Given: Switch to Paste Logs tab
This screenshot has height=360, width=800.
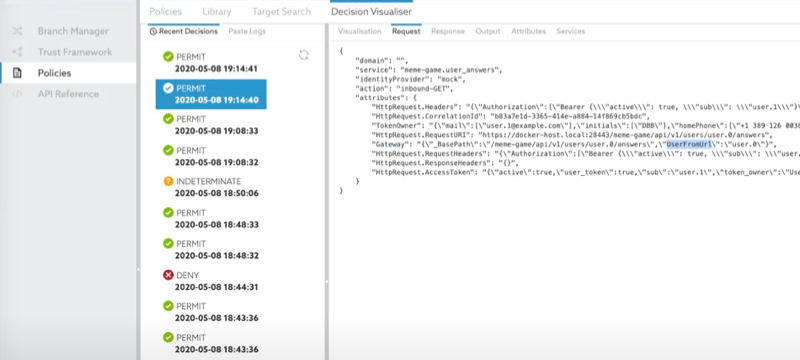Looking at the screenshot, I should coord(247,31).
